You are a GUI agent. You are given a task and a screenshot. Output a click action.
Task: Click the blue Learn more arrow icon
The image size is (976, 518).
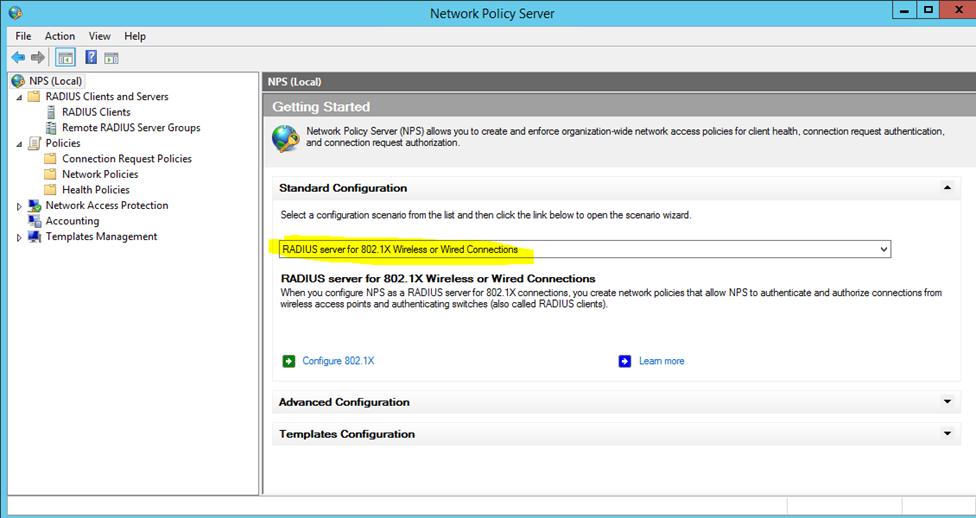[625, 361]
